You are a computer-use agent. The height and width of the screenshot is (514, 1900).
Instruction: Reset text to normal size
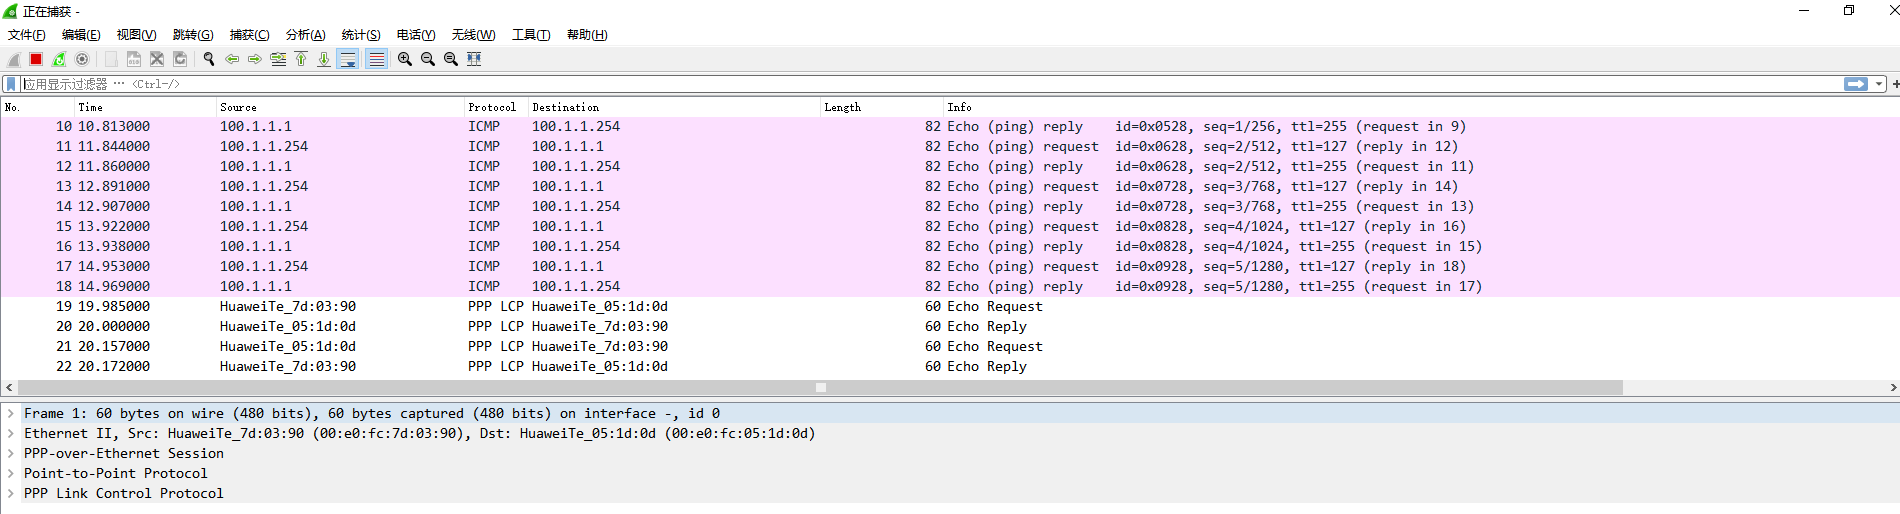point(451,59)
